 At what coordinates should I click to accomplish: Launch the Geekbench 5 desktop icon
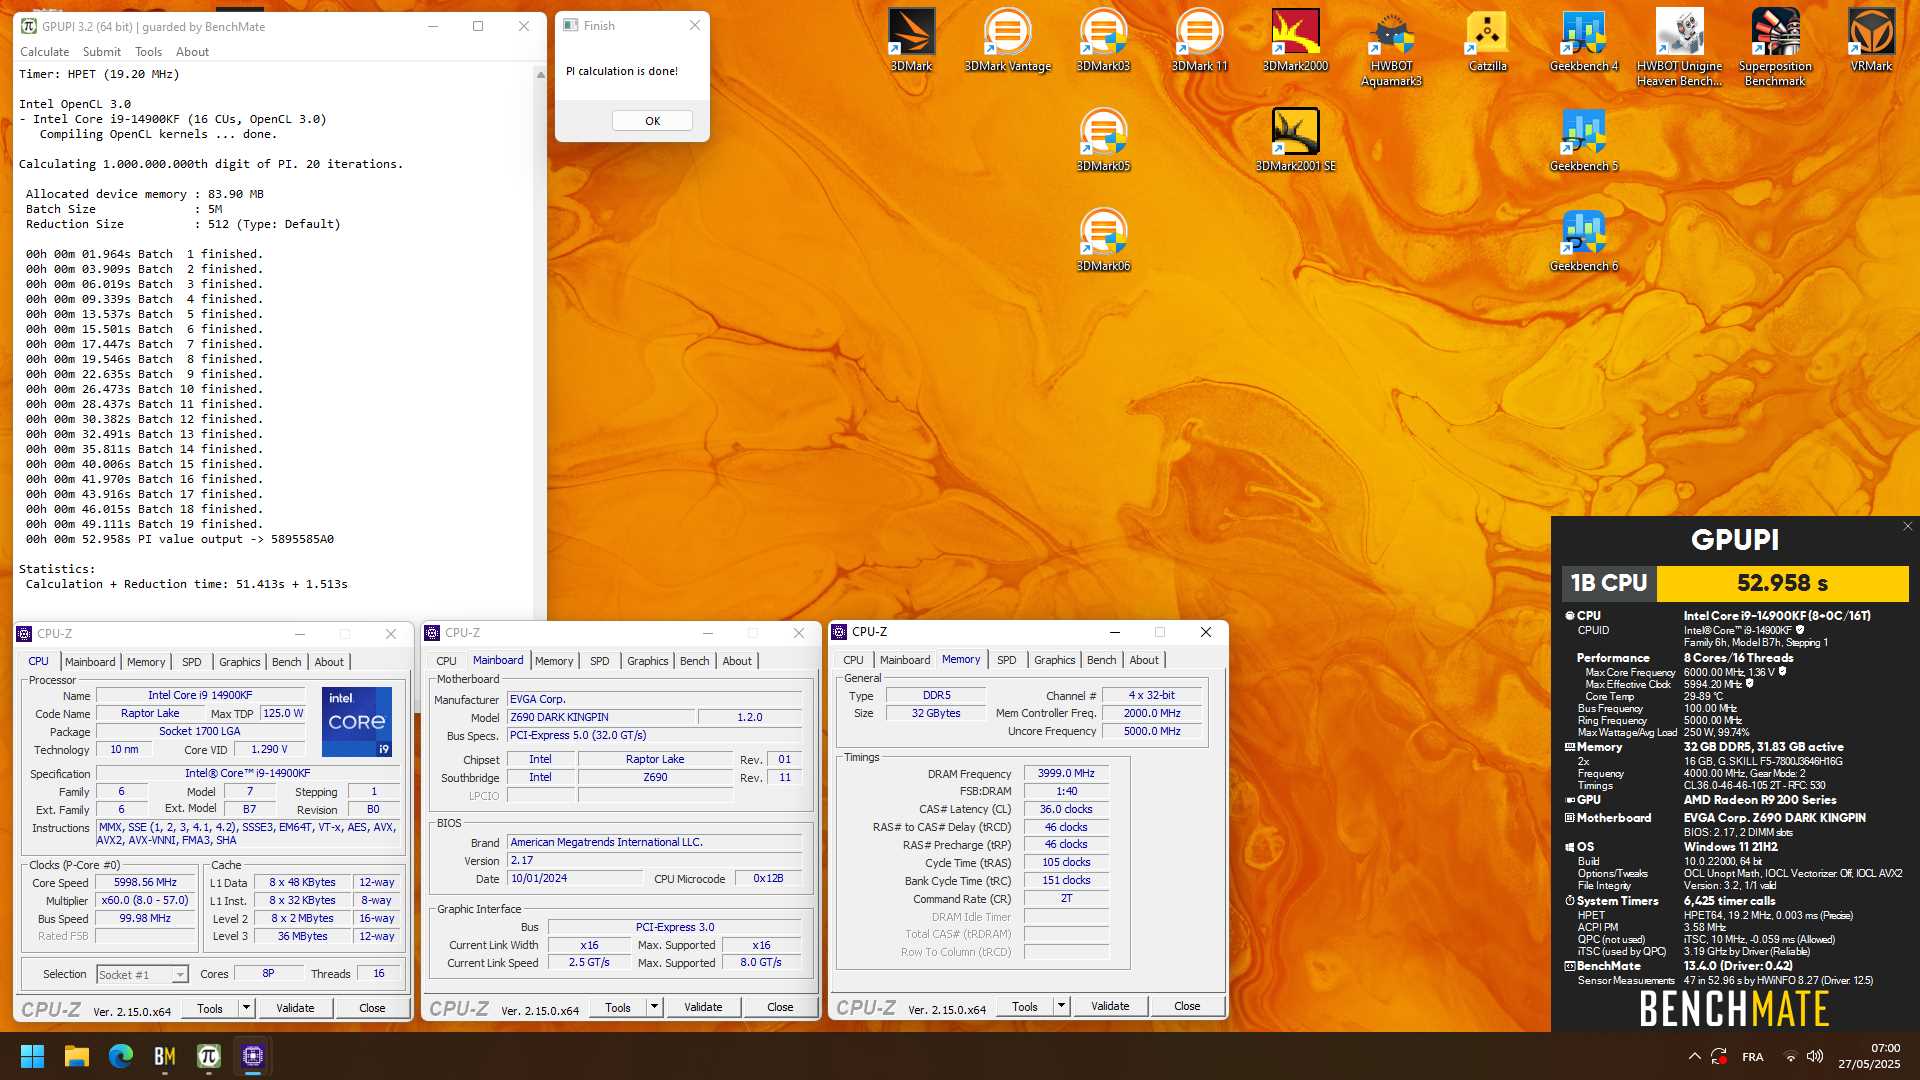point(1583,140)
